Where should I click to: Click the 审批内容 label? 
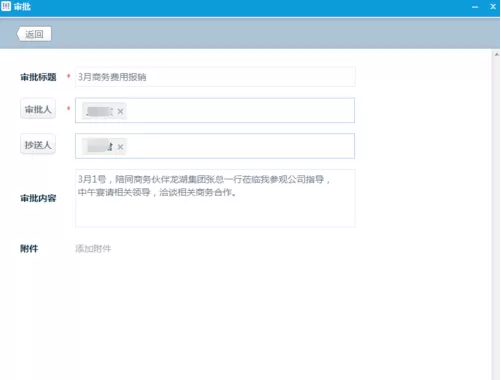click(x=38, y=198)
